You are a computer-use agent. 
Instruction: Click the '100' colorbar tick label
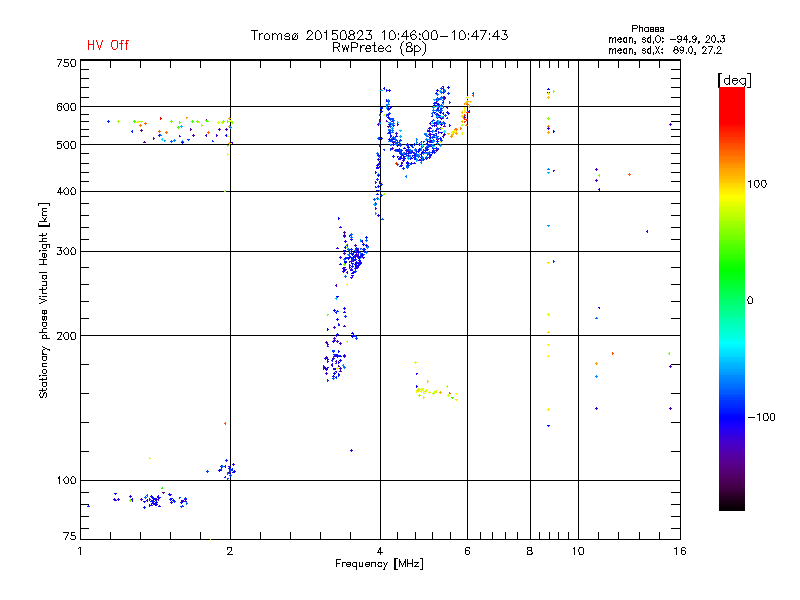pos(757,184)
